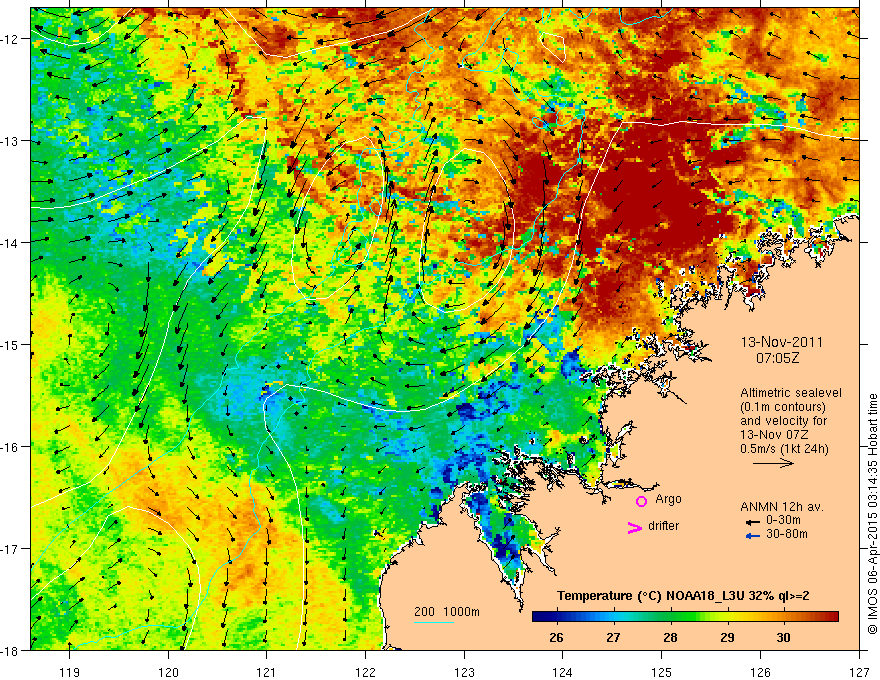
Task: Click the 125 longitude axis label
Action: (662, 672)
